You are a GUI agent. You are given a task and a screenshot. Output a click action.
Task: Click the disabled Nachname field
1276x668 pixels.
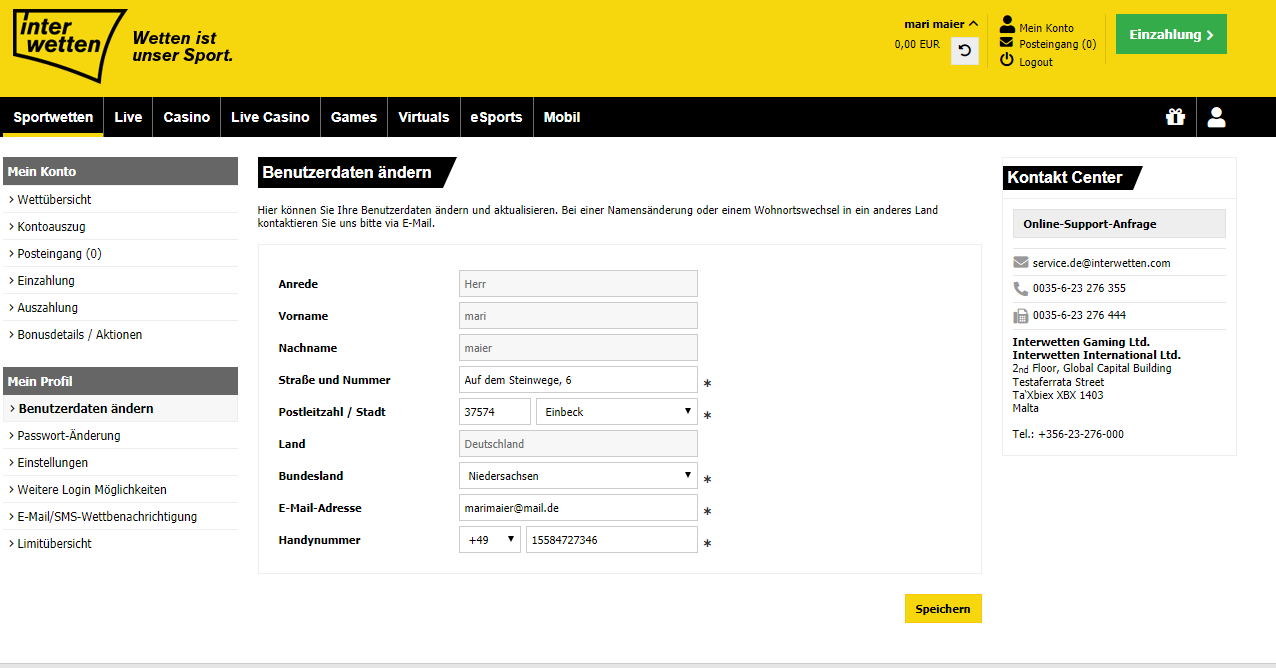click(578, 348)
